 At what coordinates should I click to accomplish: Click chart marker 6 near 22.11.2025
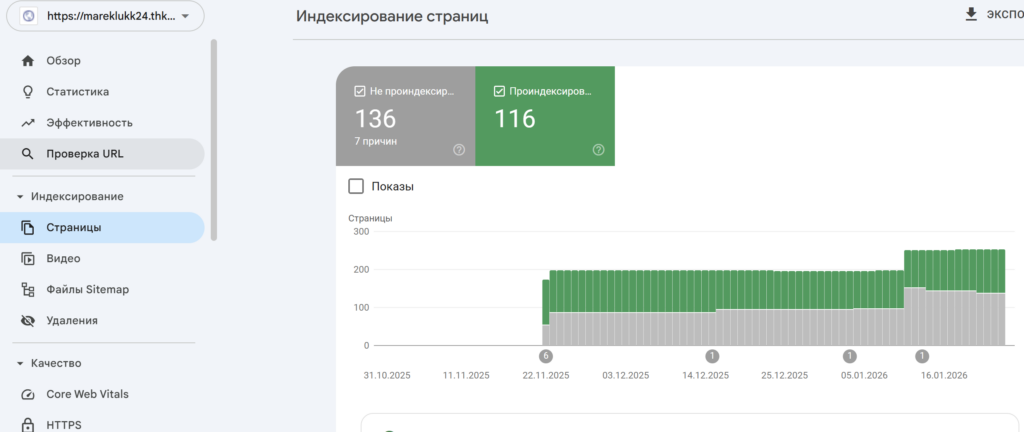click(x=545, y=355)
